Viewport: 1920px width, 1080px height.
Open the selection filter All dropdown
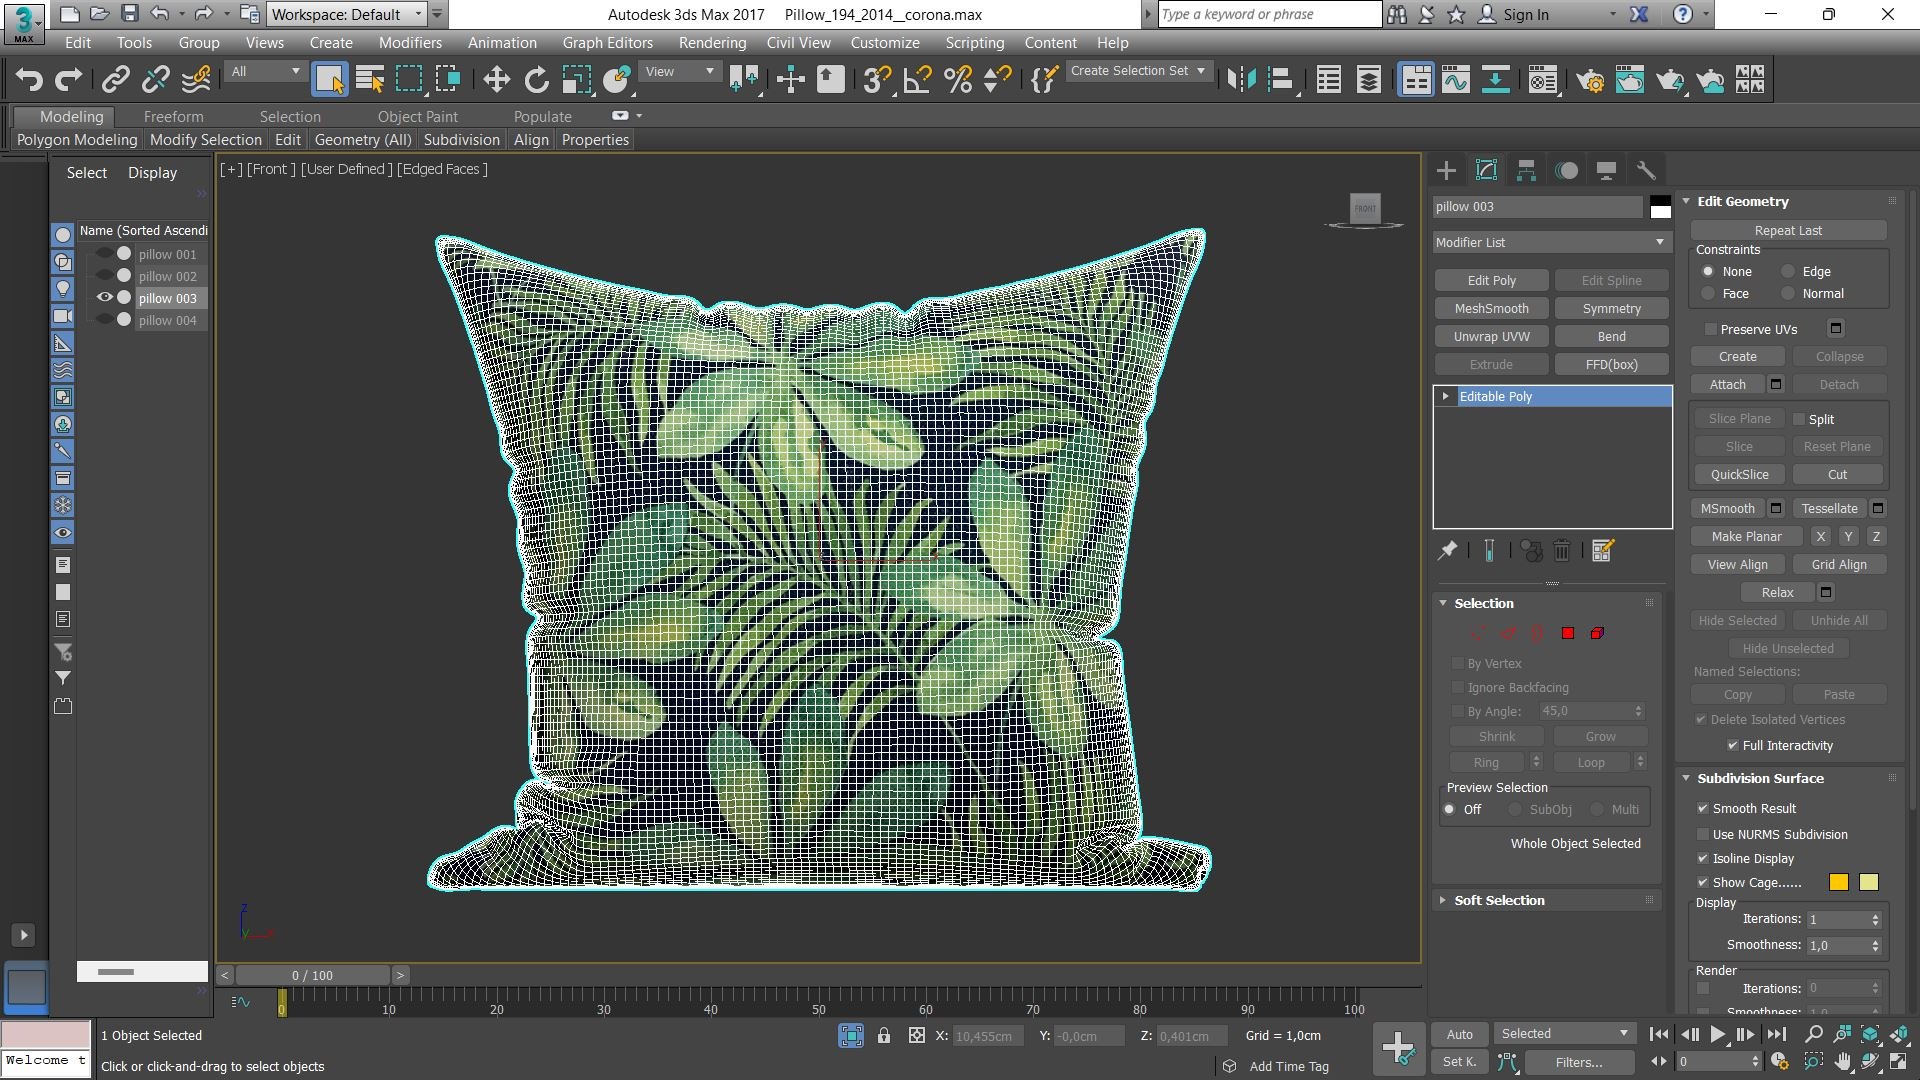point(264,71)
